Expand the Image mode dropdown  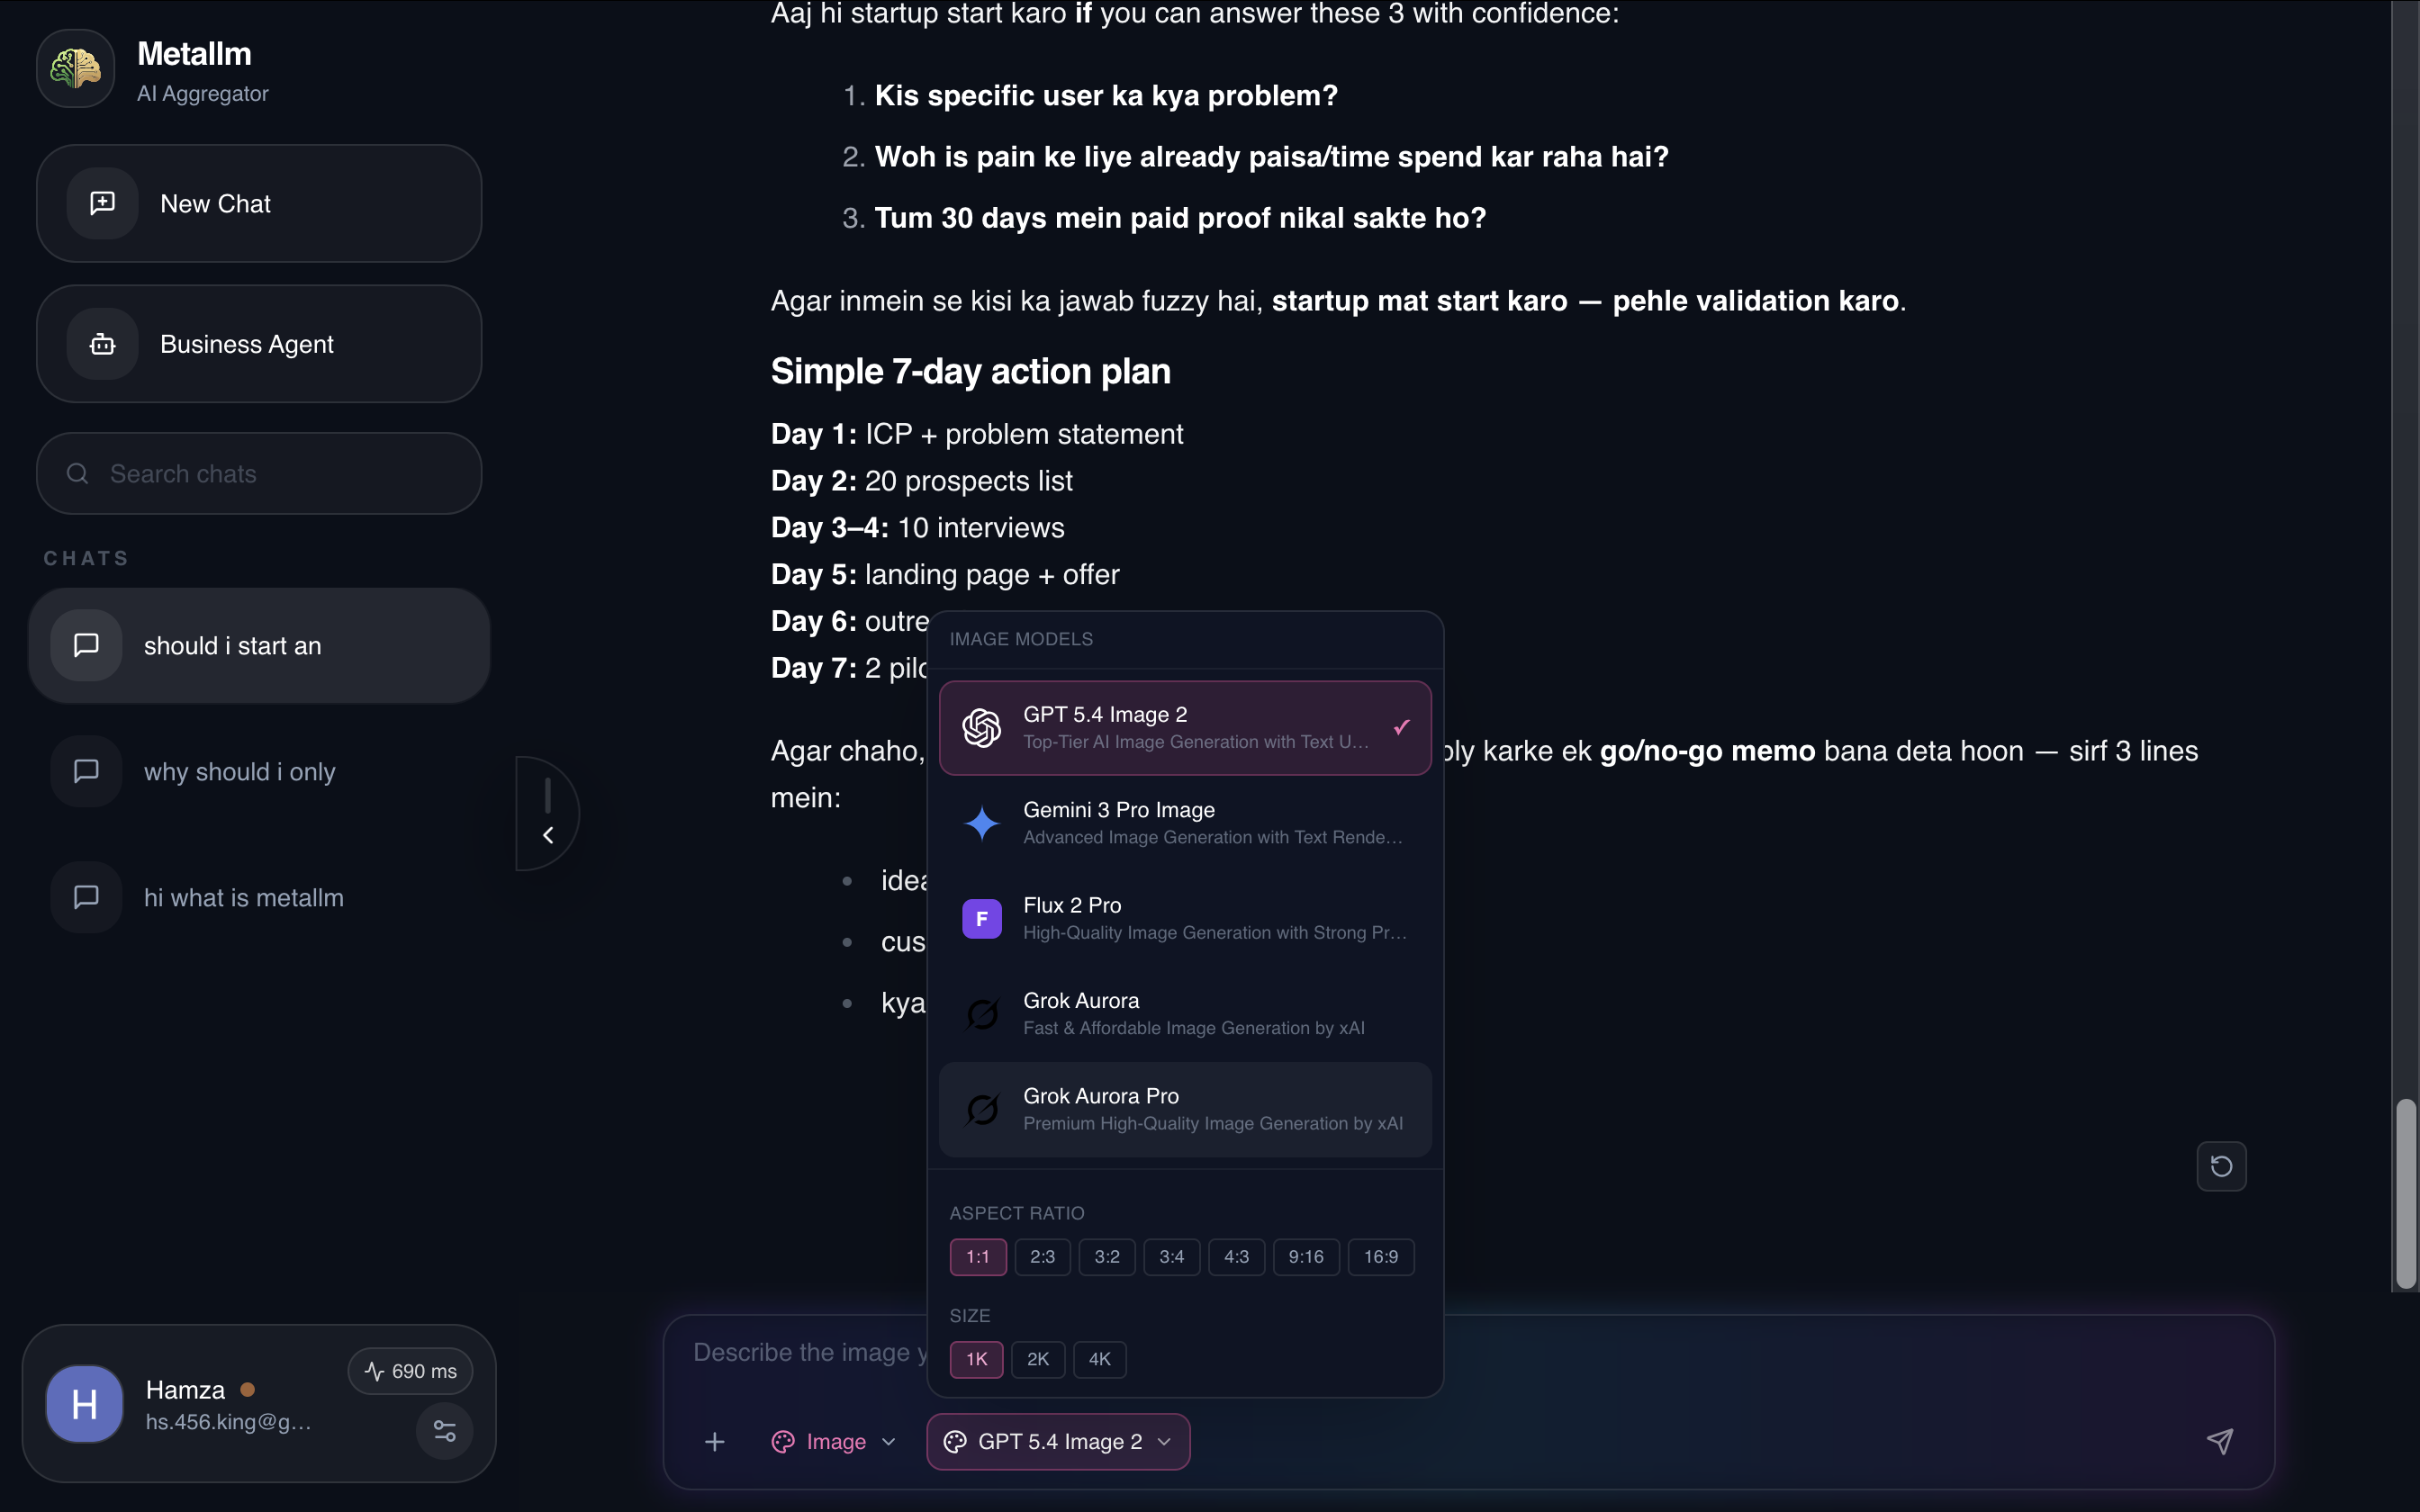pyautogui.click(x=833, y=1441)
